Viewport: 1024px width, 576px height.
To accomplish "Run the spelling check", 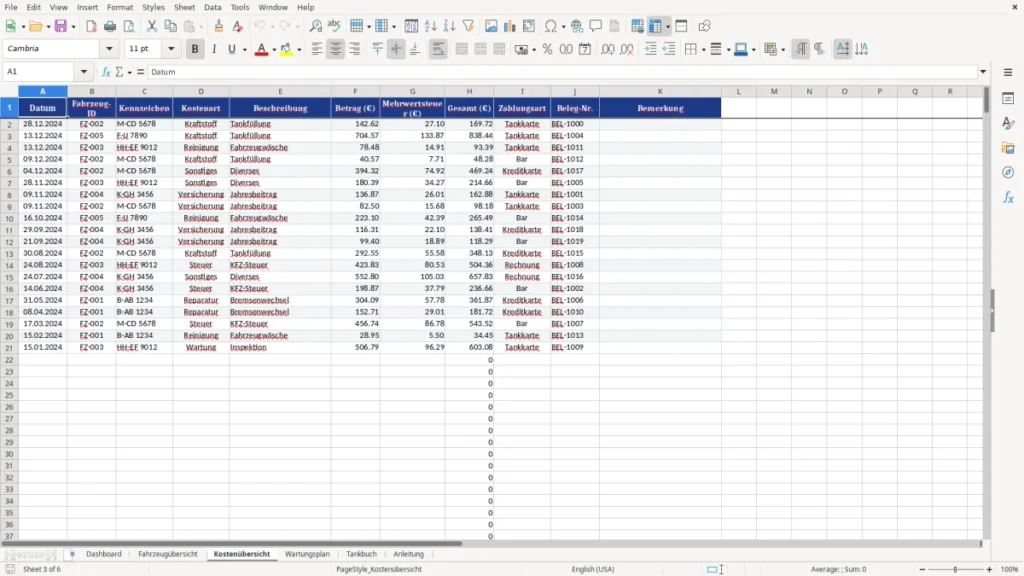I will pyautogui.click(x=334, y=26).
